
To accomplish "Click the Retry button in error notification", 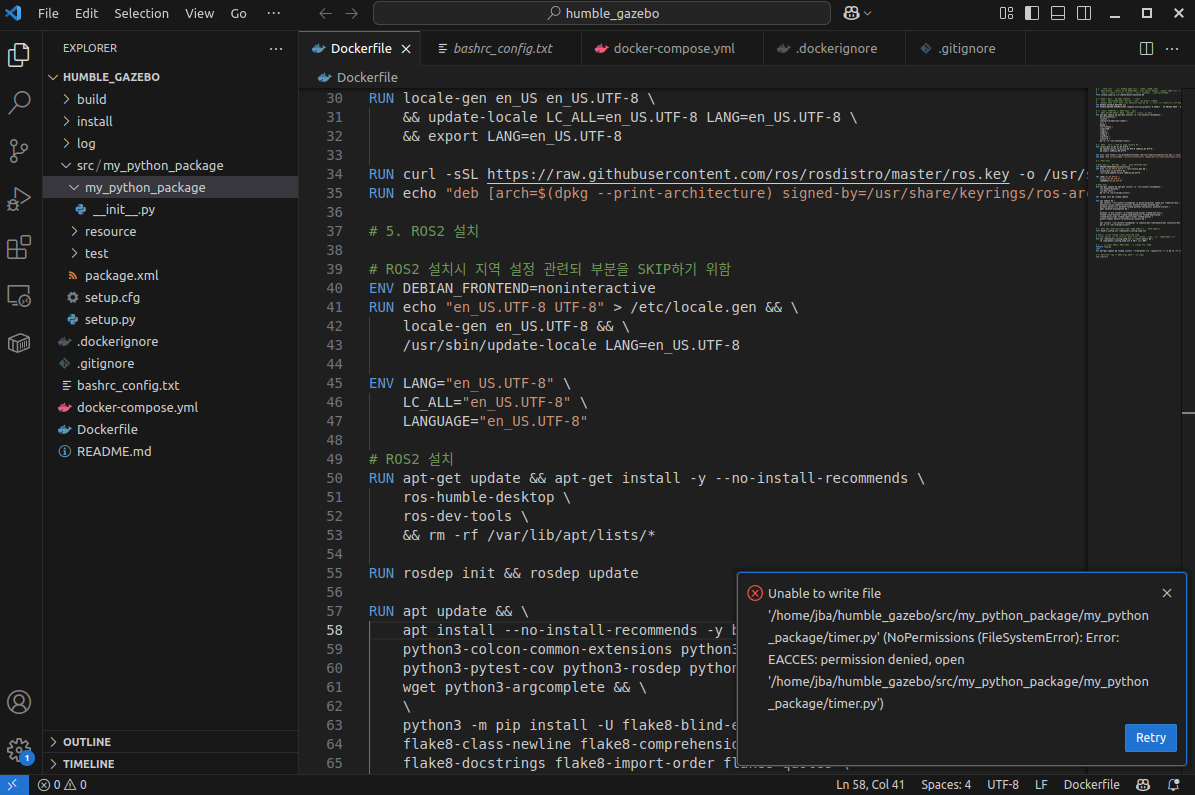I will coord(1150,737).
